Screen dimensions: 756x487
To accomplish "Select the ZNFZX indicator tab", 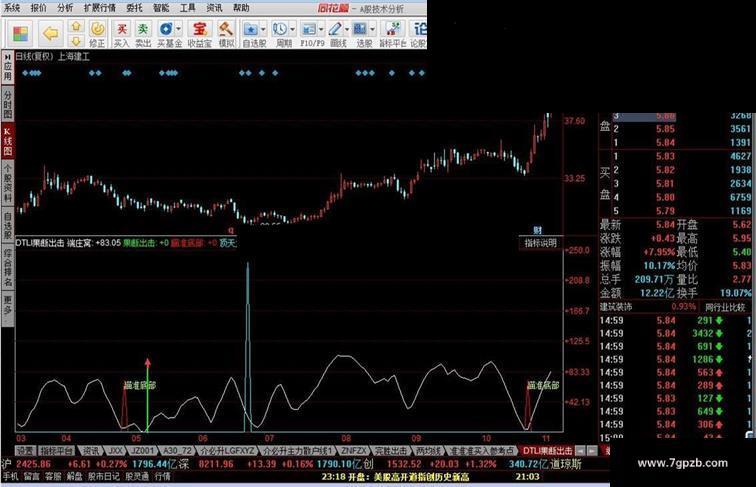I will tap(352, 450).
